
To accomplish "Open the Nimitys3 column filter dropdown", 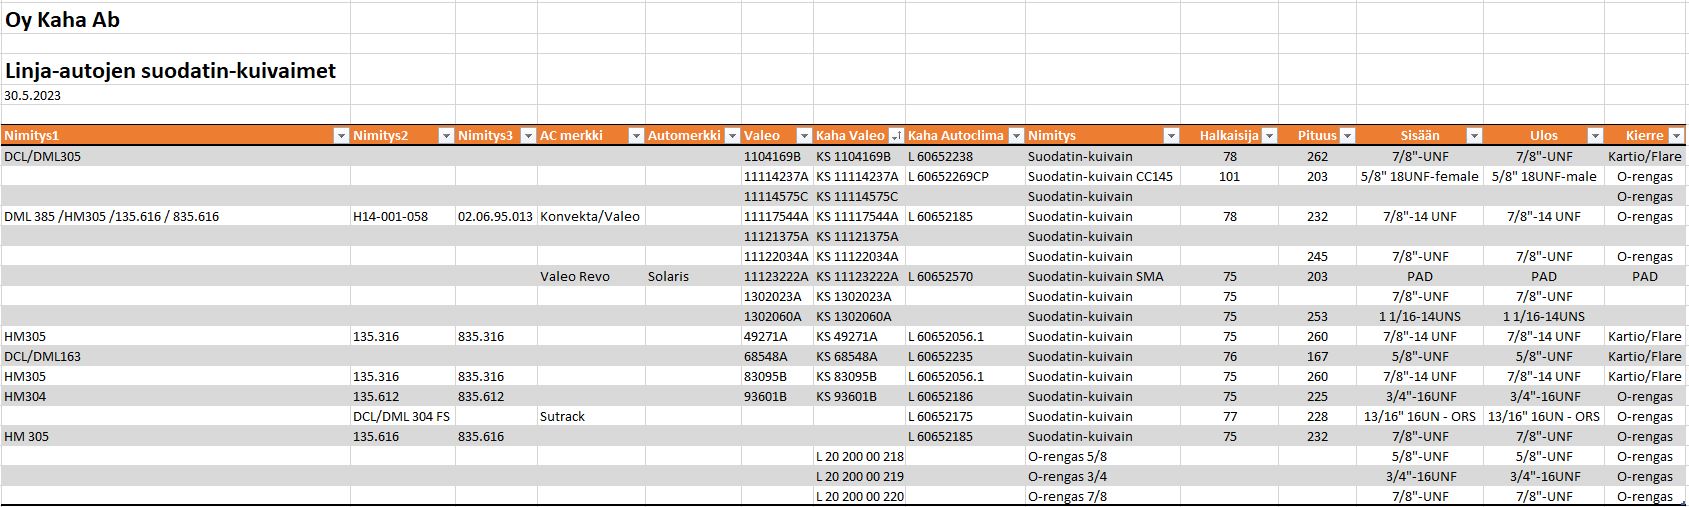I will (528, 136).
